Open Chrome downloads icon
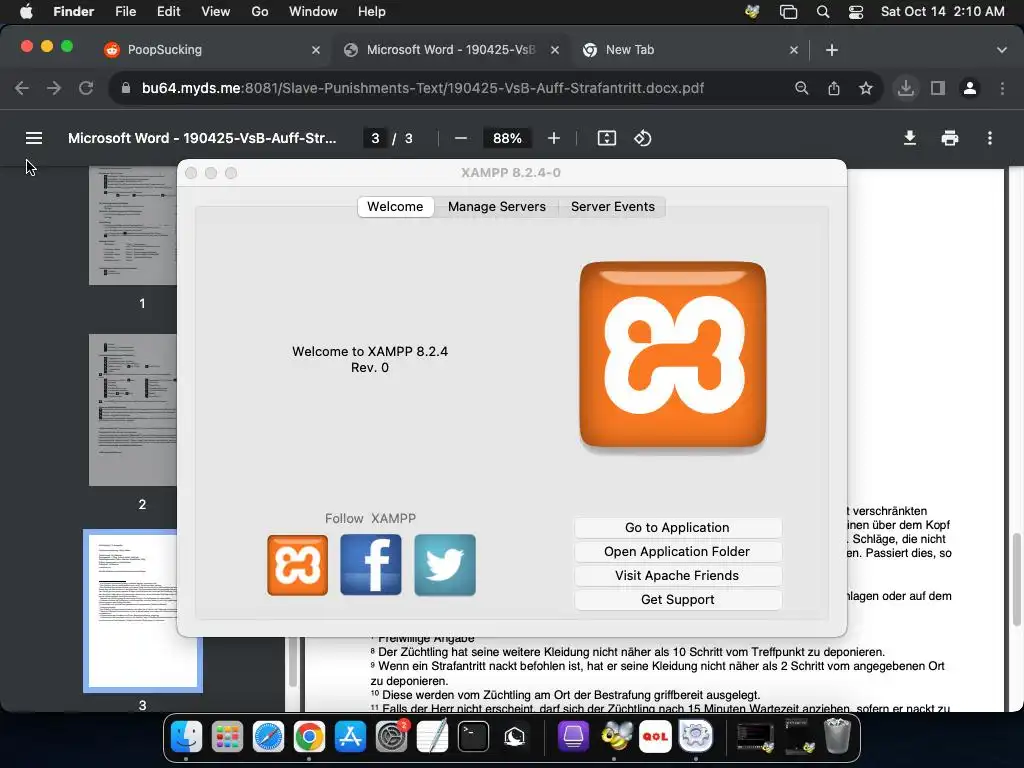This screenshot has height=768, width=1024. click(906, 88)
